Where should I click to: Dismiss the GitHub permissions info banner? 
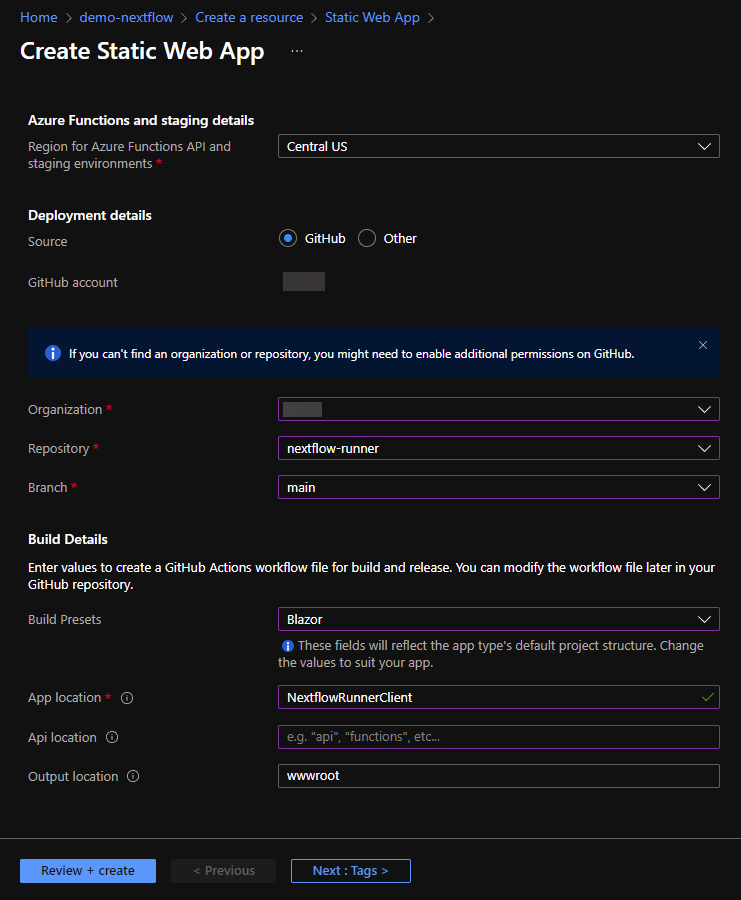tap(703, 345)
